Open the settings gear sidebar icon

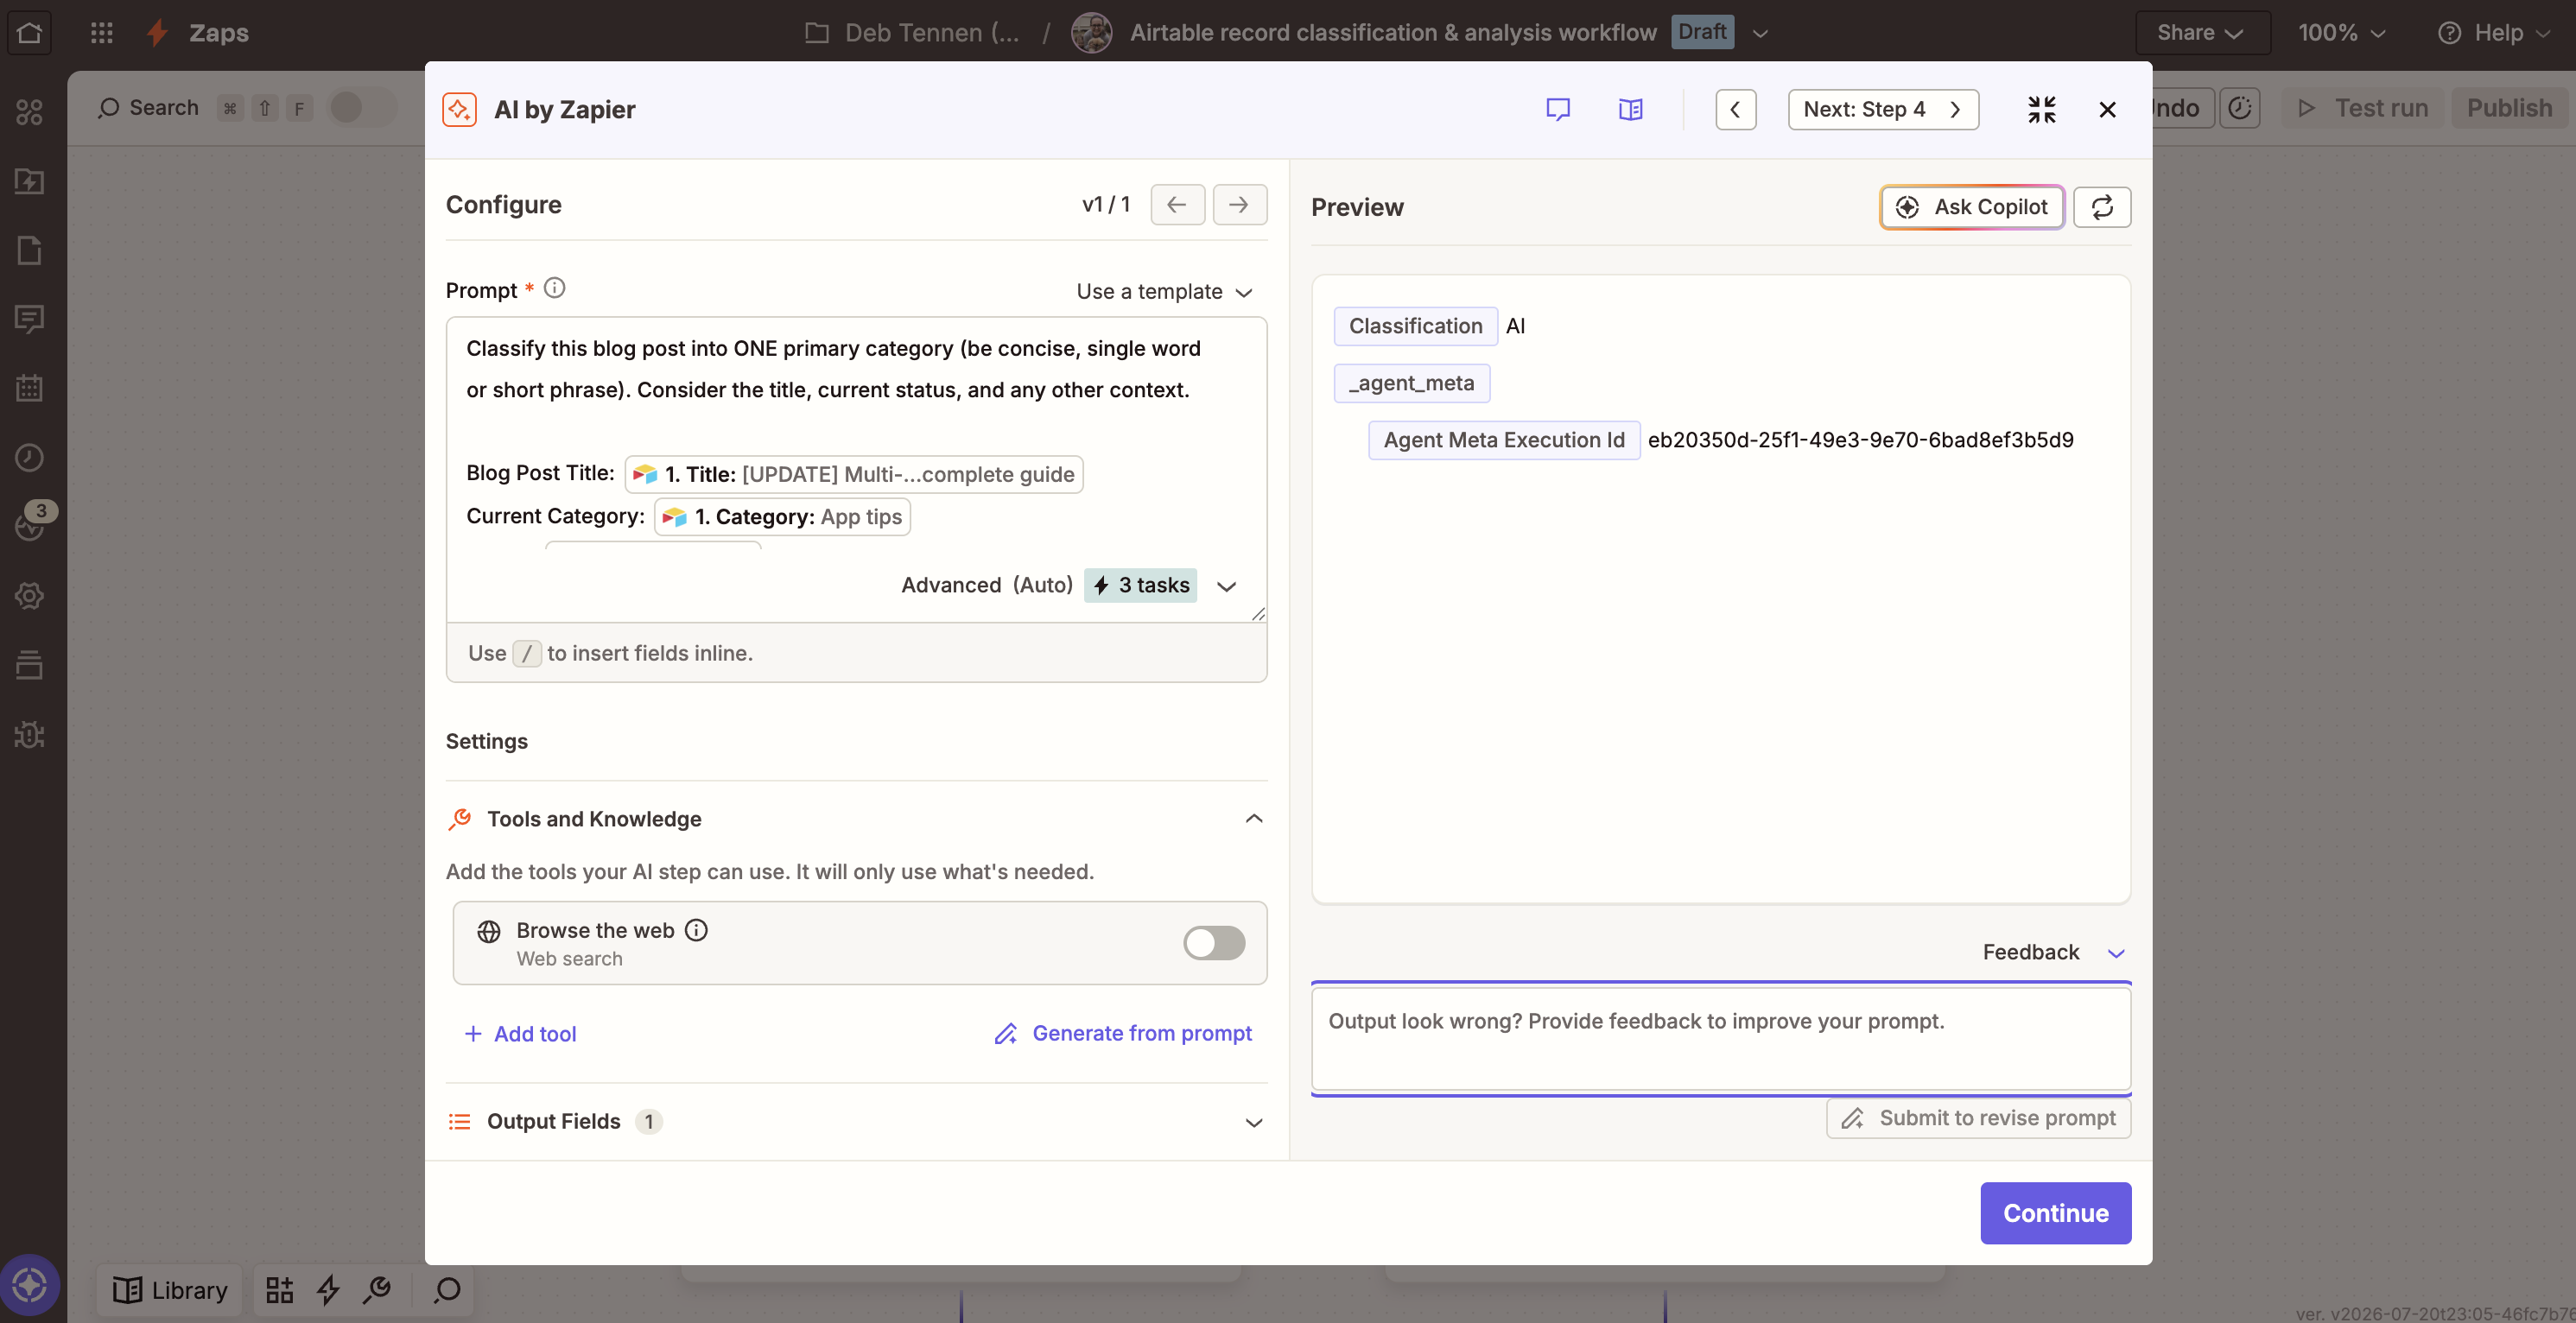coord(30,596)
